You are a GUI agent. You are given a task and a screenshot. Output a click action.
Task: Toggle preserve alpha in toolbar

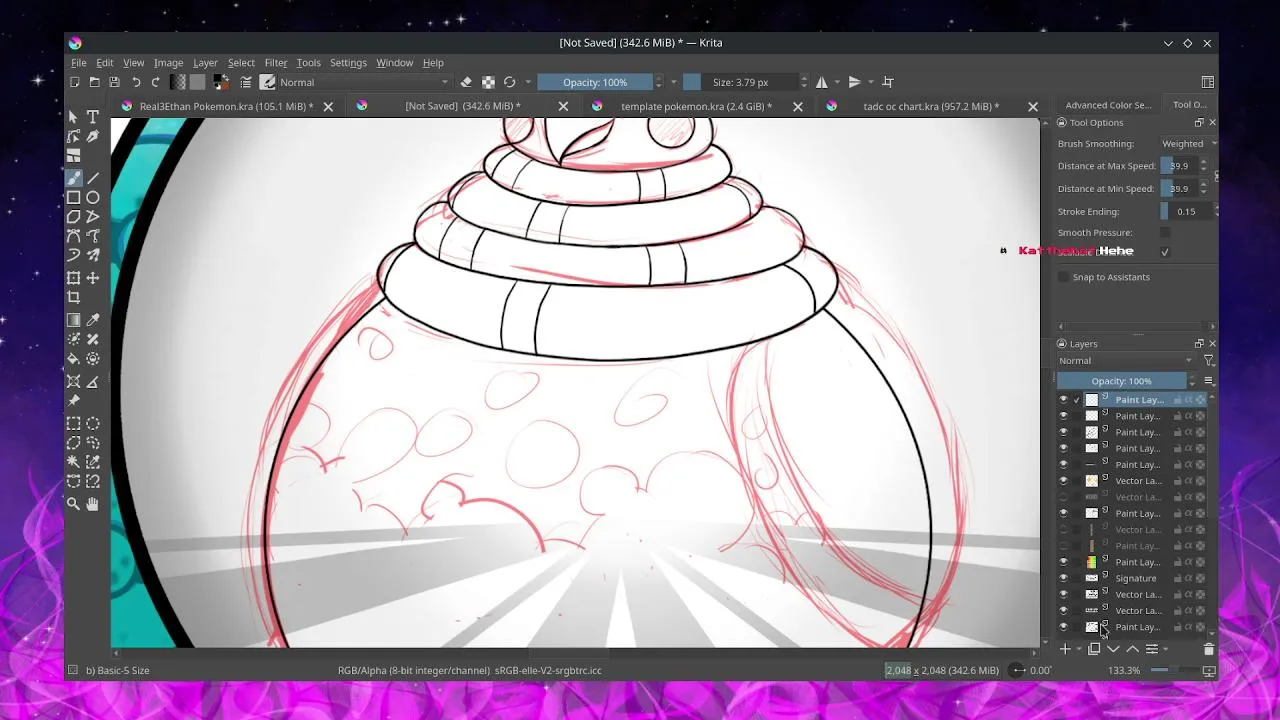[488, 82]
